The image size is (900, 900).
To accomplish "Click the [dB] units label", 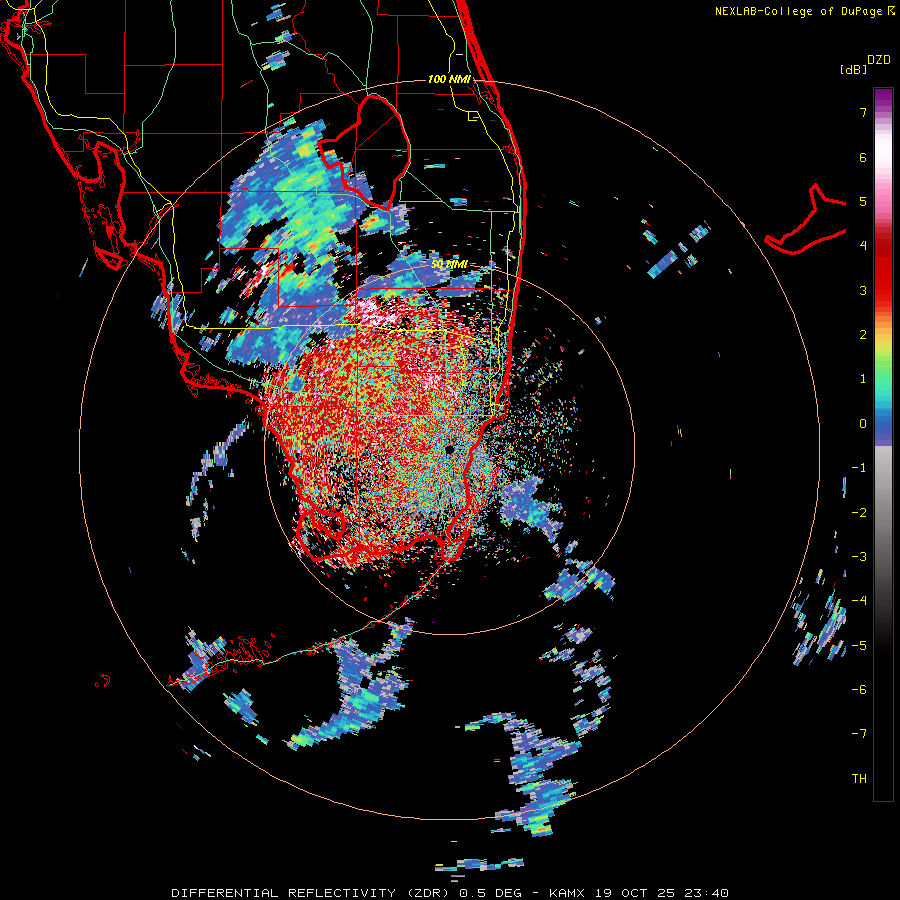I will tap(853, 70).
